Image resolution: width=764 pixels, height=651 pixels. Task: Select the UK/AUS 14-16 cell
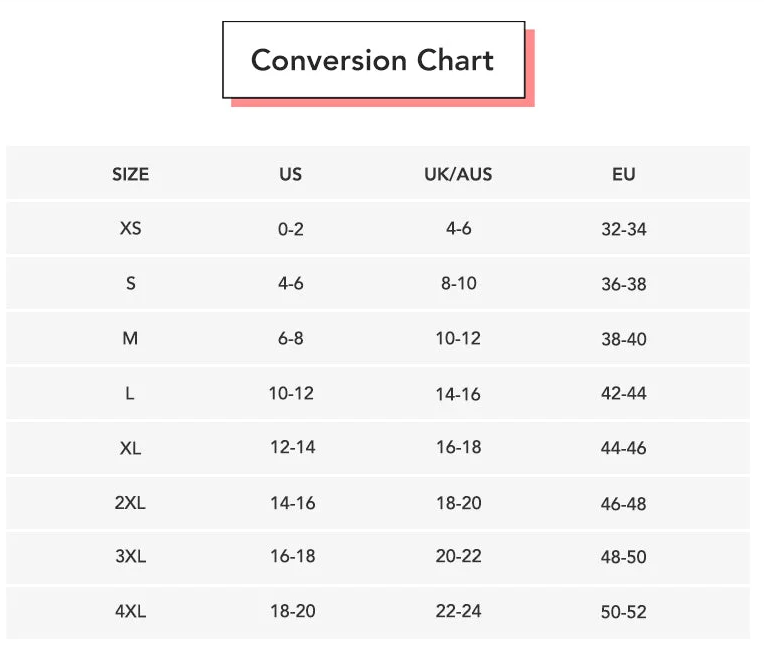pos(458,394)
